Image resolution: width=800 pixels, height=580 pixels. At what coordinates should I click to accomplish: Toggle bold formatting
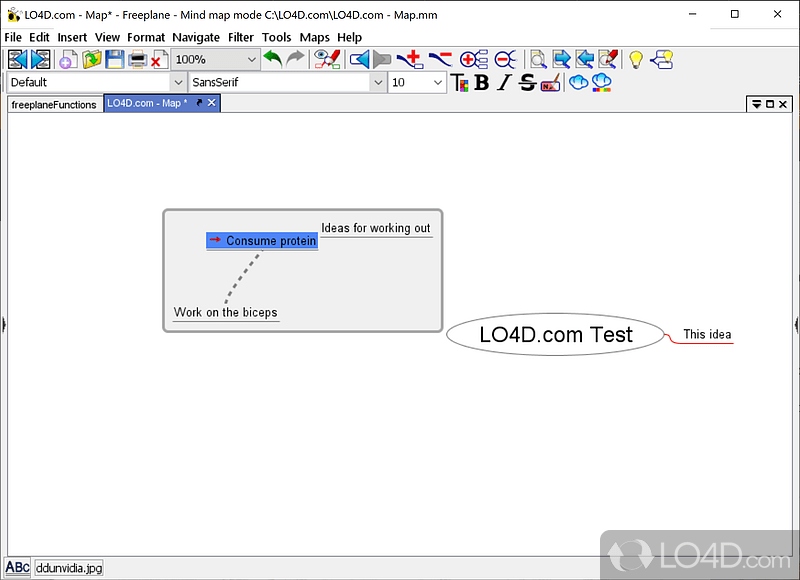pyautogui.click(x=482, y=83)
